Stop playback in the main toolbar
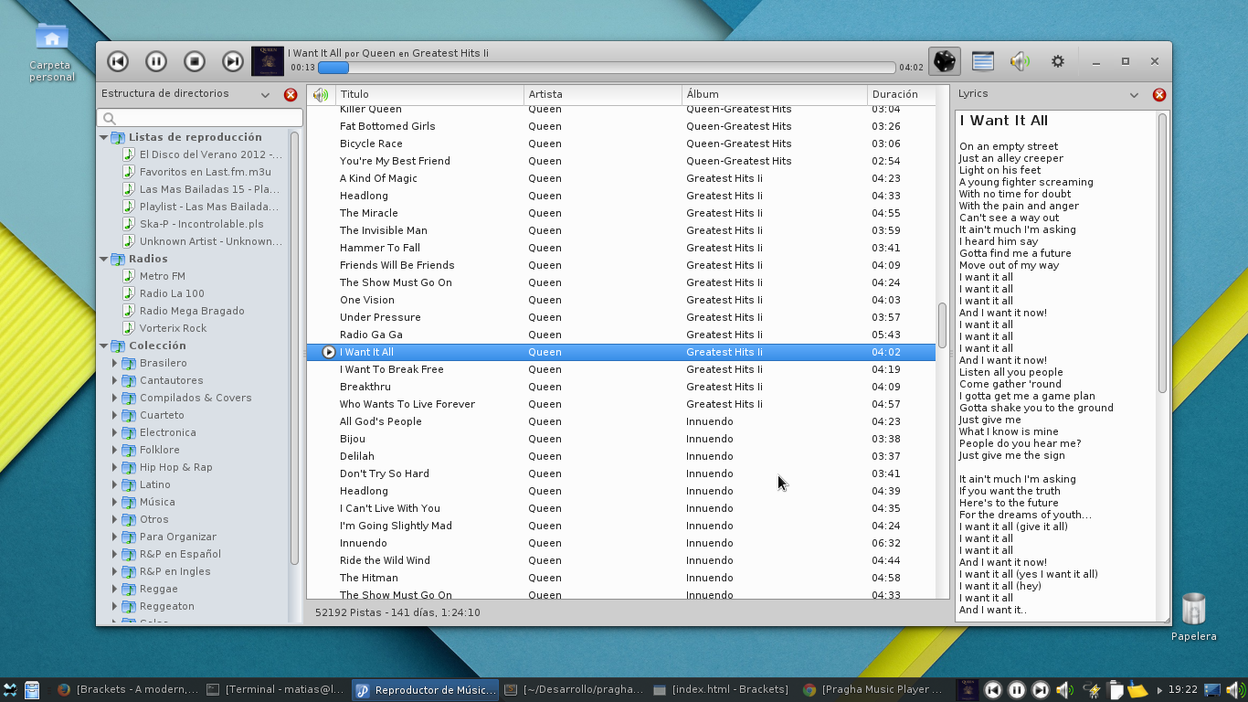This screenshot has width=1248, height=702. [194, 62]
